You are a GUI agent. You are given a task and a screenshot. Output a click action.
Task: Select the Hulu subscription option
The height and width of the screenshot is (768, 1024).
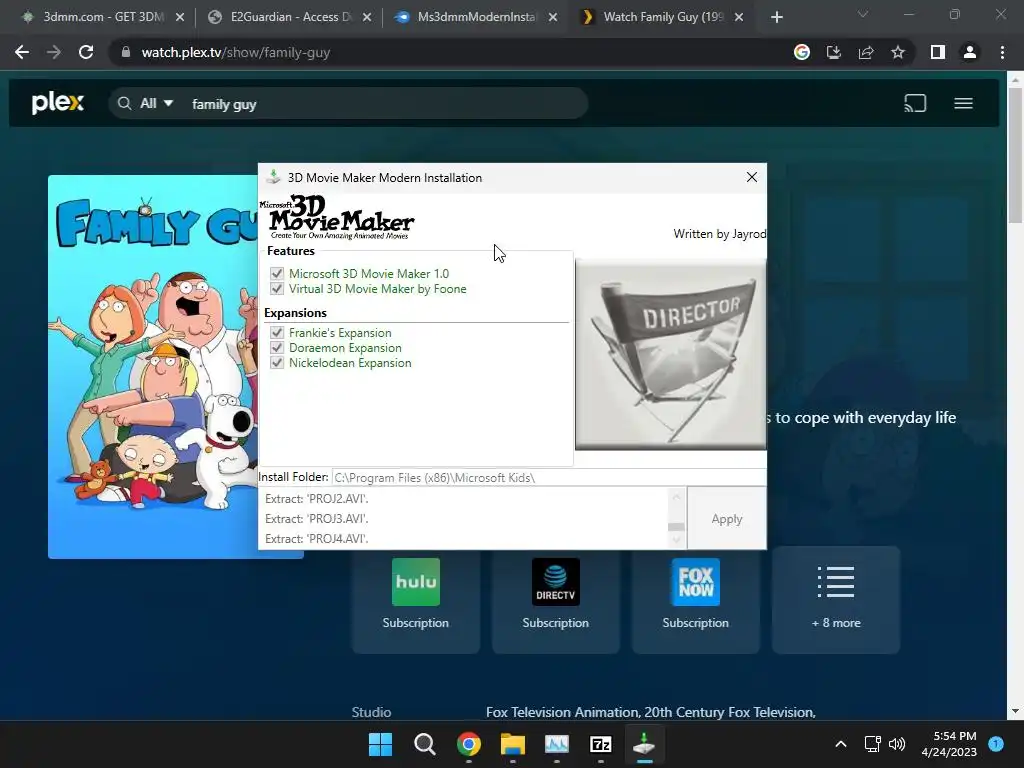[x=416, y=600]
